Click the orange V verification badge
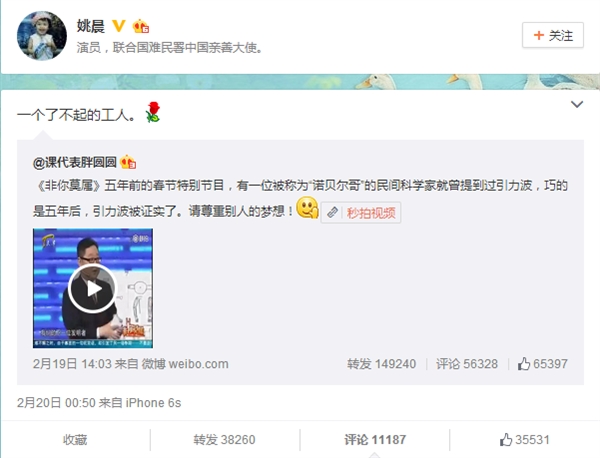Image resolution: width=600 pixels, height=458 pixels. [x=118, y=26]
